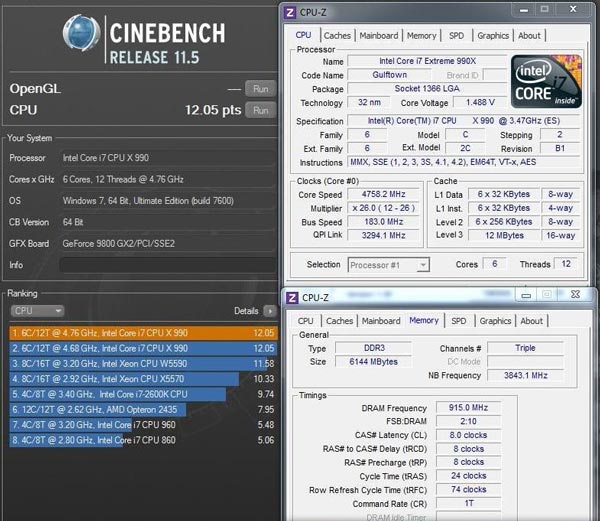Click the tRFC value 74 clocks

(468, 490)
